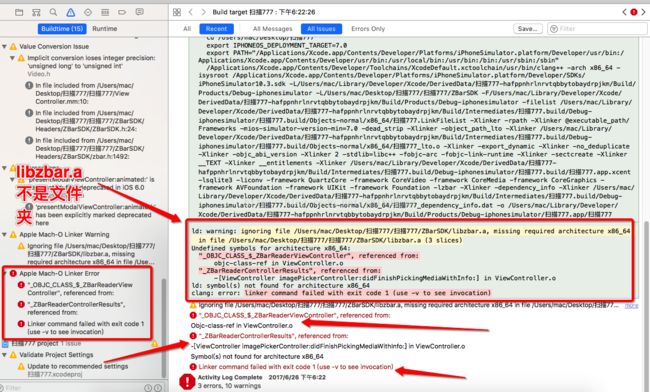Click the info icon next to zbar.h:1492
This screenshot has width=650, height=392.
coord(29,140)
